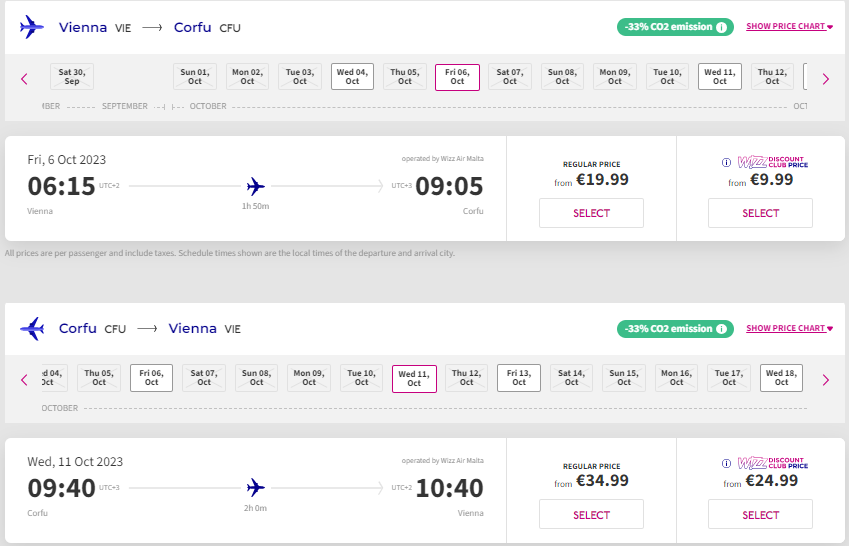
Task: Select regular price €19.99 outbound fare
Action: click(x=591, y=213)
